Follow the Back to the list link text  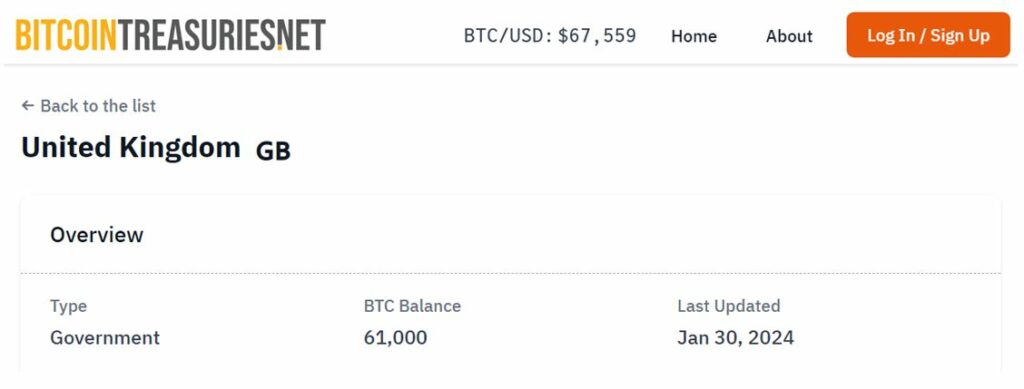pos(98,106)
